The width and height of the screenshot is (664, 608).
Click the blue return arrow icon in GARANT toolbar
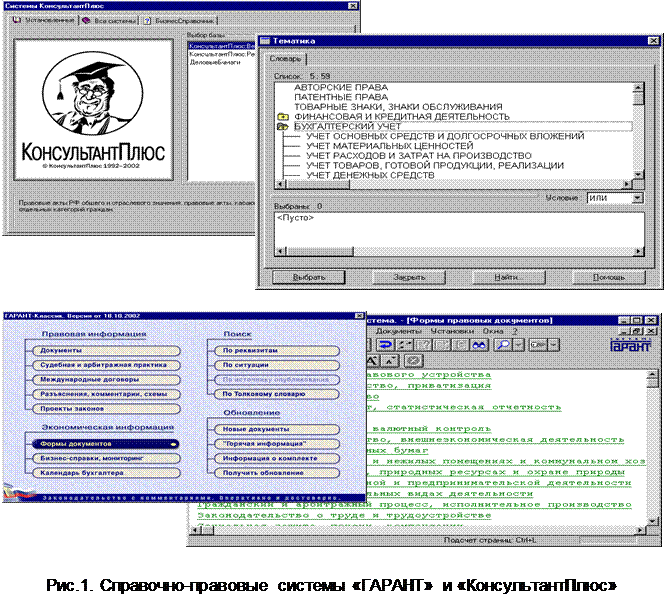(x=385, y=345)
